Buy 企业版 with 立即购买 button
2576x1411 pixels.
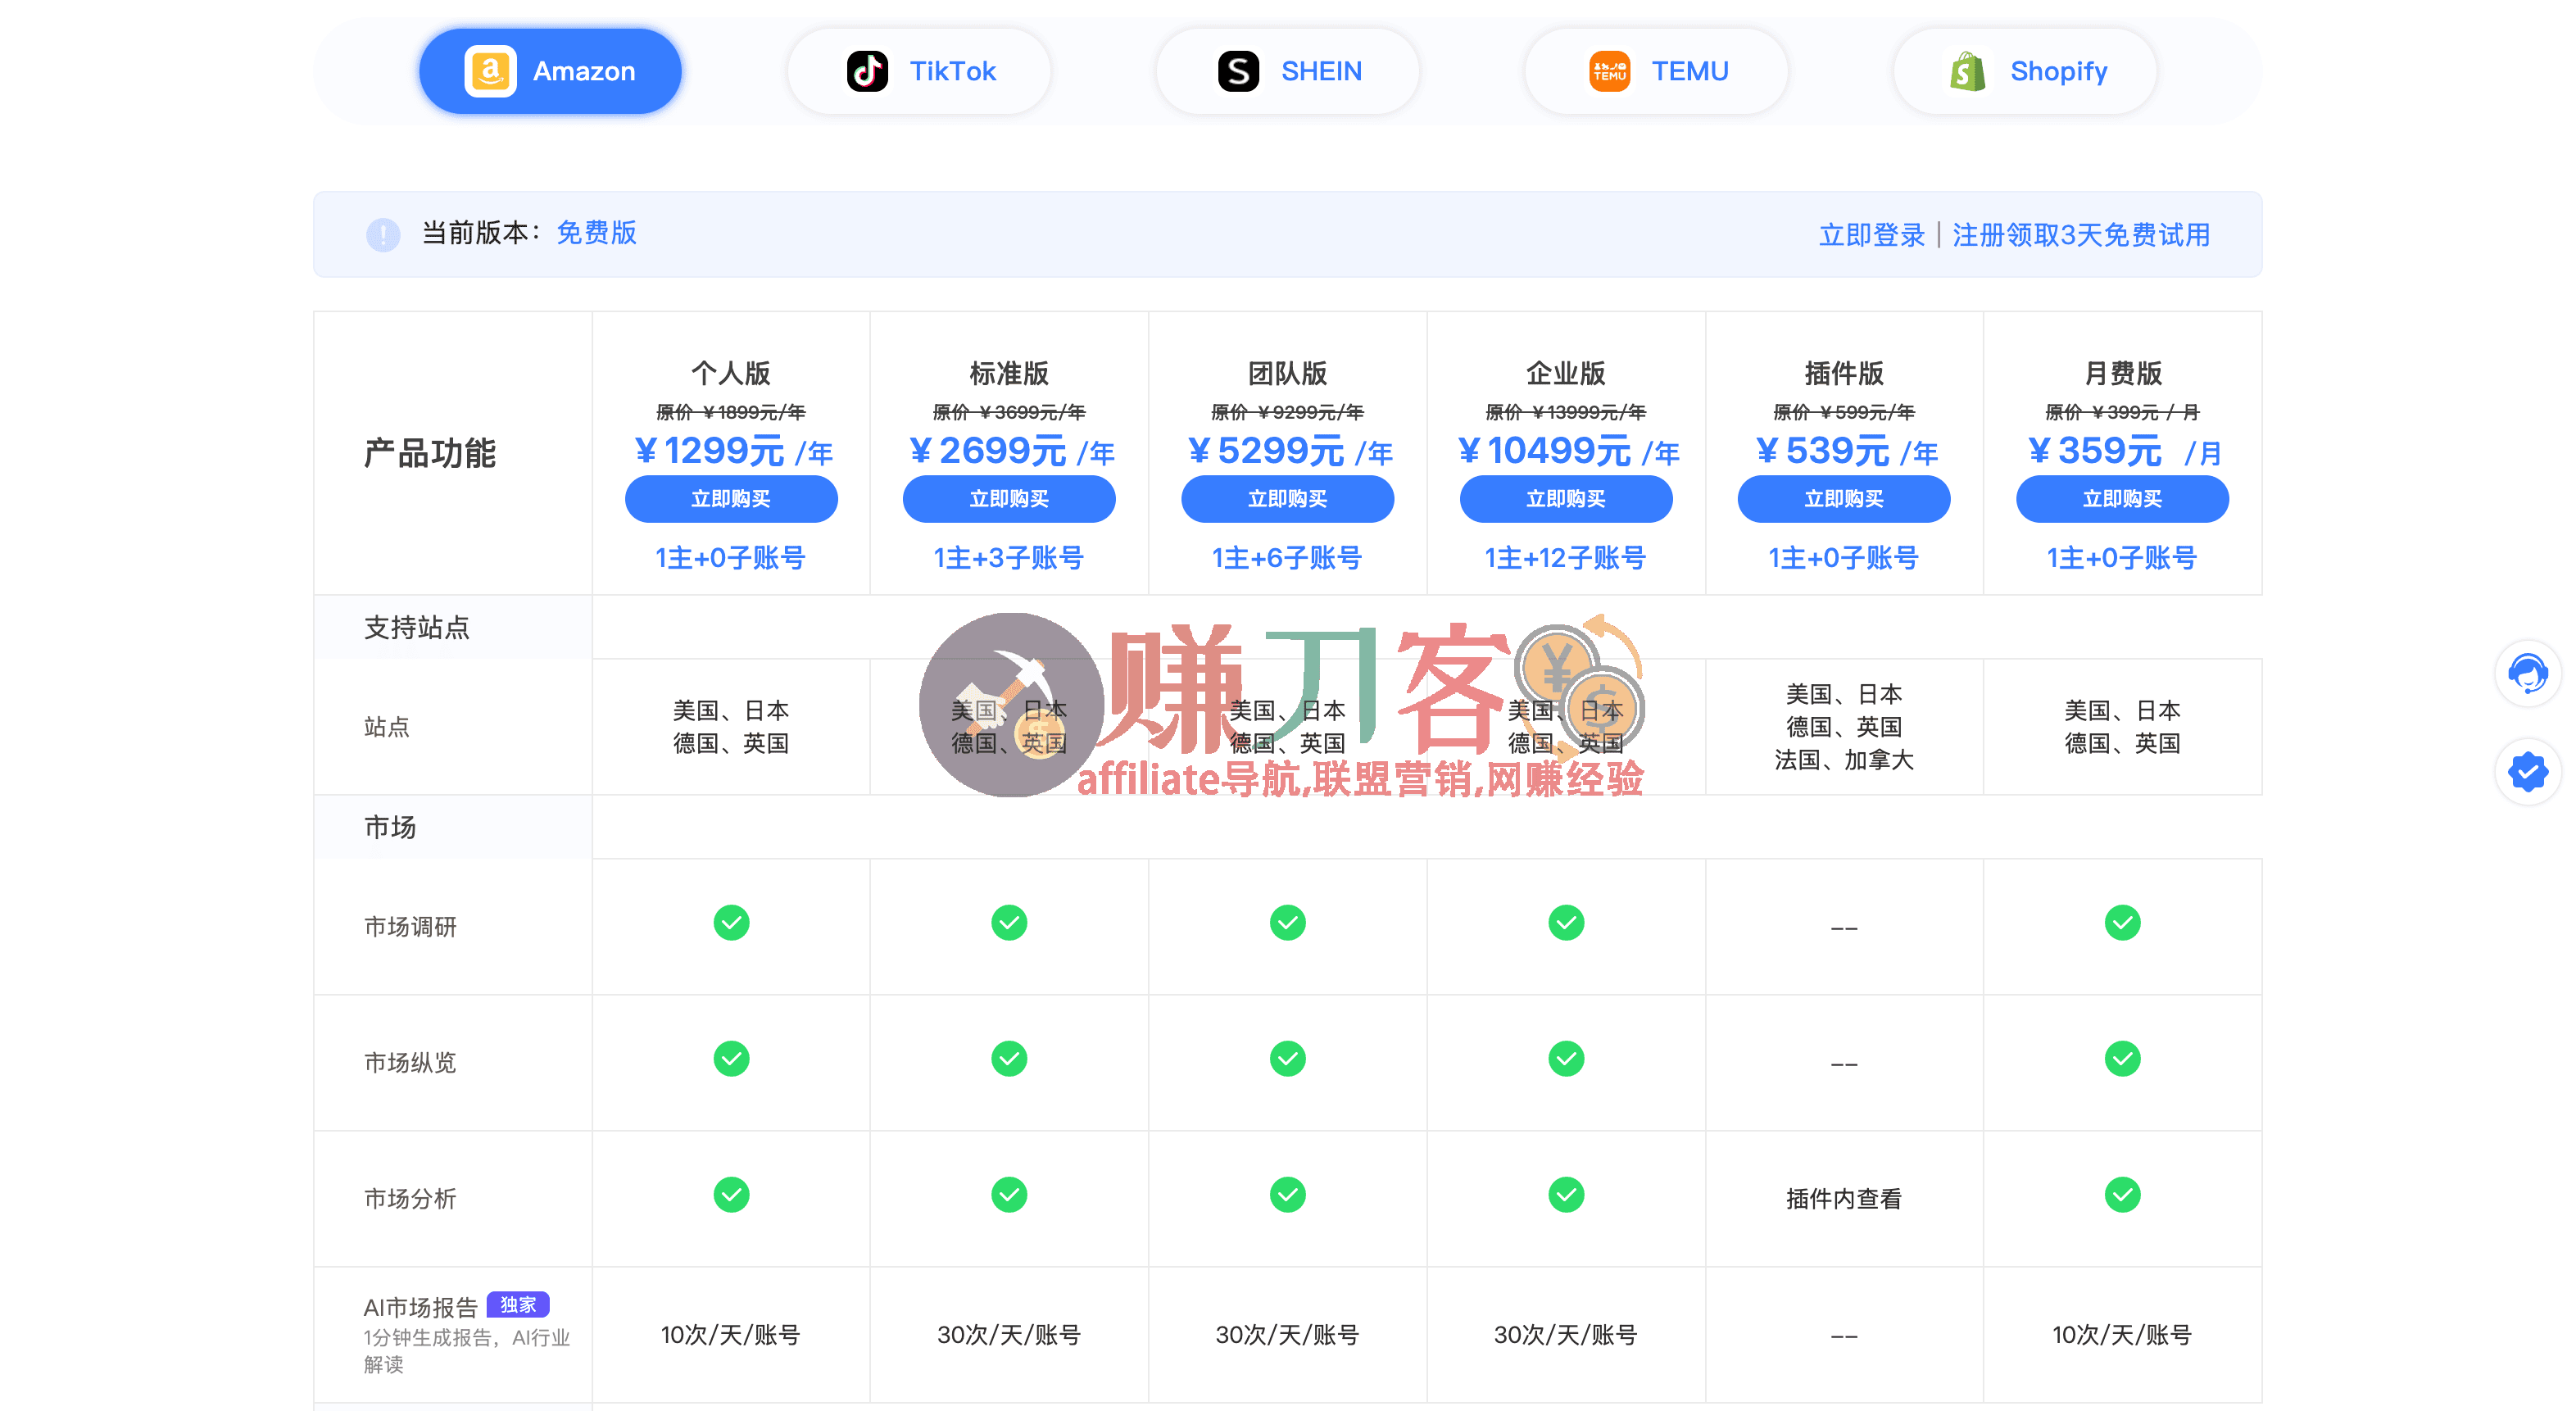click(1566, 498)
